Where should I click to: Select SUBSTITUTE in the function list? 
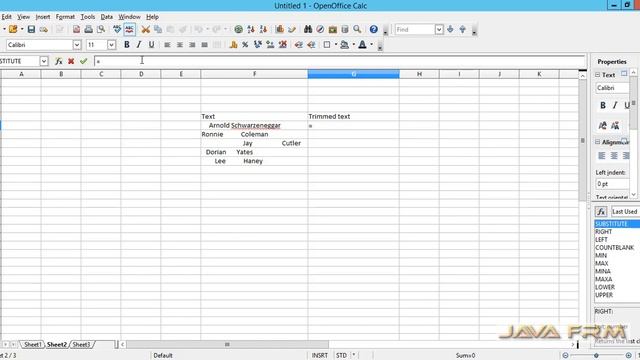click(617, 224)
